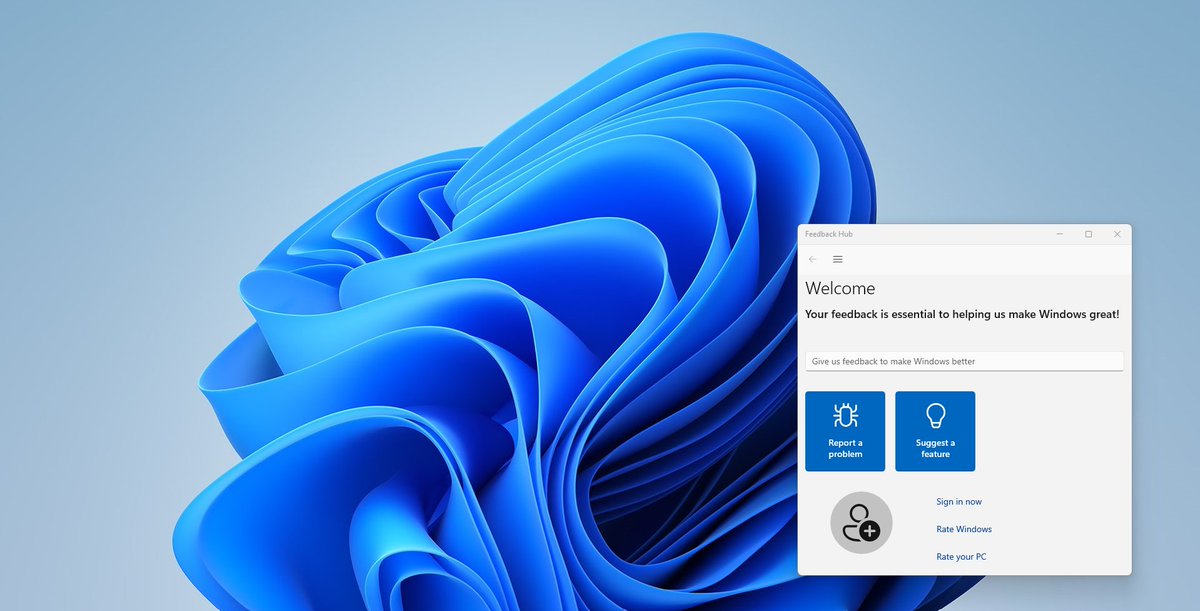Click the "Your feedback is essential" text
Image resolution: width=1200 pixels, height=611 pixels.
962,314
